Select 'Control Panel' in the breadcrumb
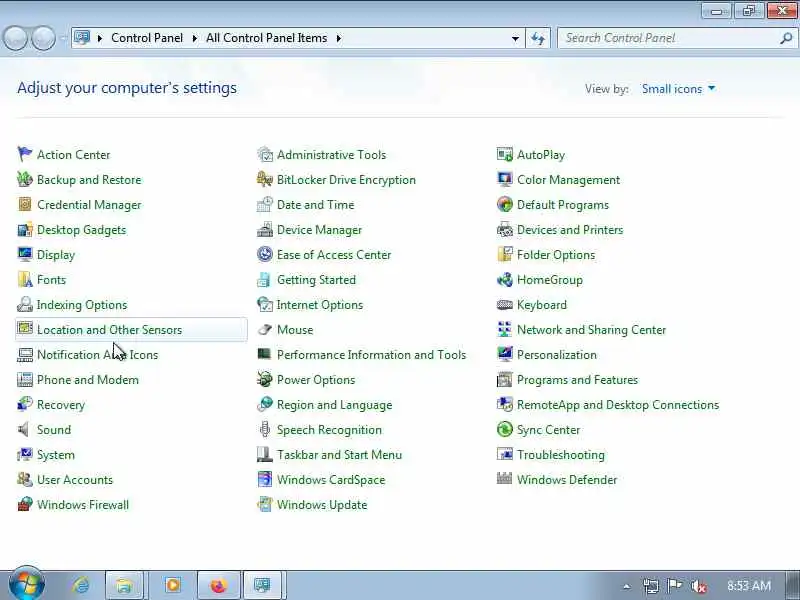This screenshot has height=600, width=800. point(147,38)
